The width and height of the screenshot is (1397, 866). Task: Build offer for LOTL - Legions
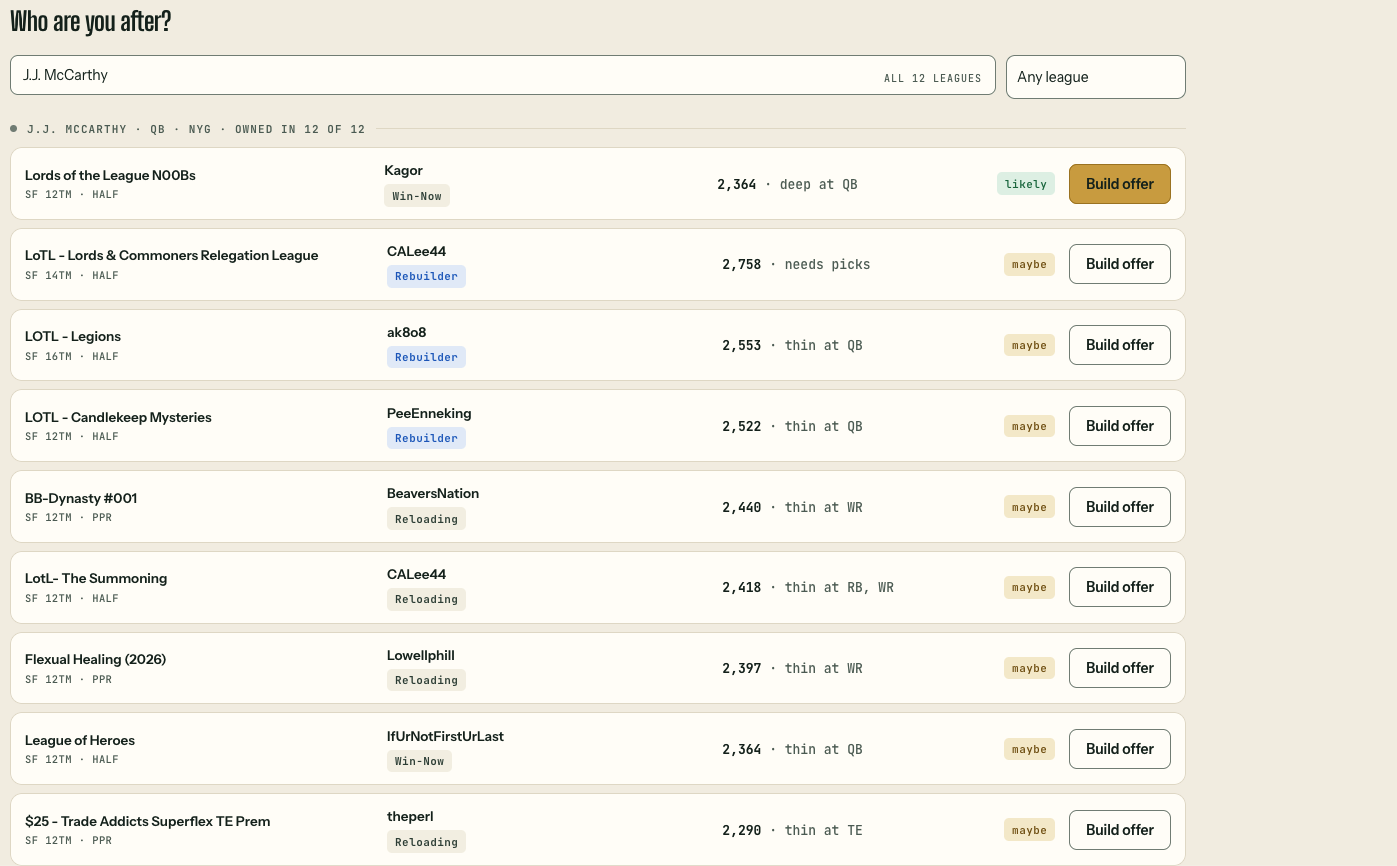point(1119,345)
